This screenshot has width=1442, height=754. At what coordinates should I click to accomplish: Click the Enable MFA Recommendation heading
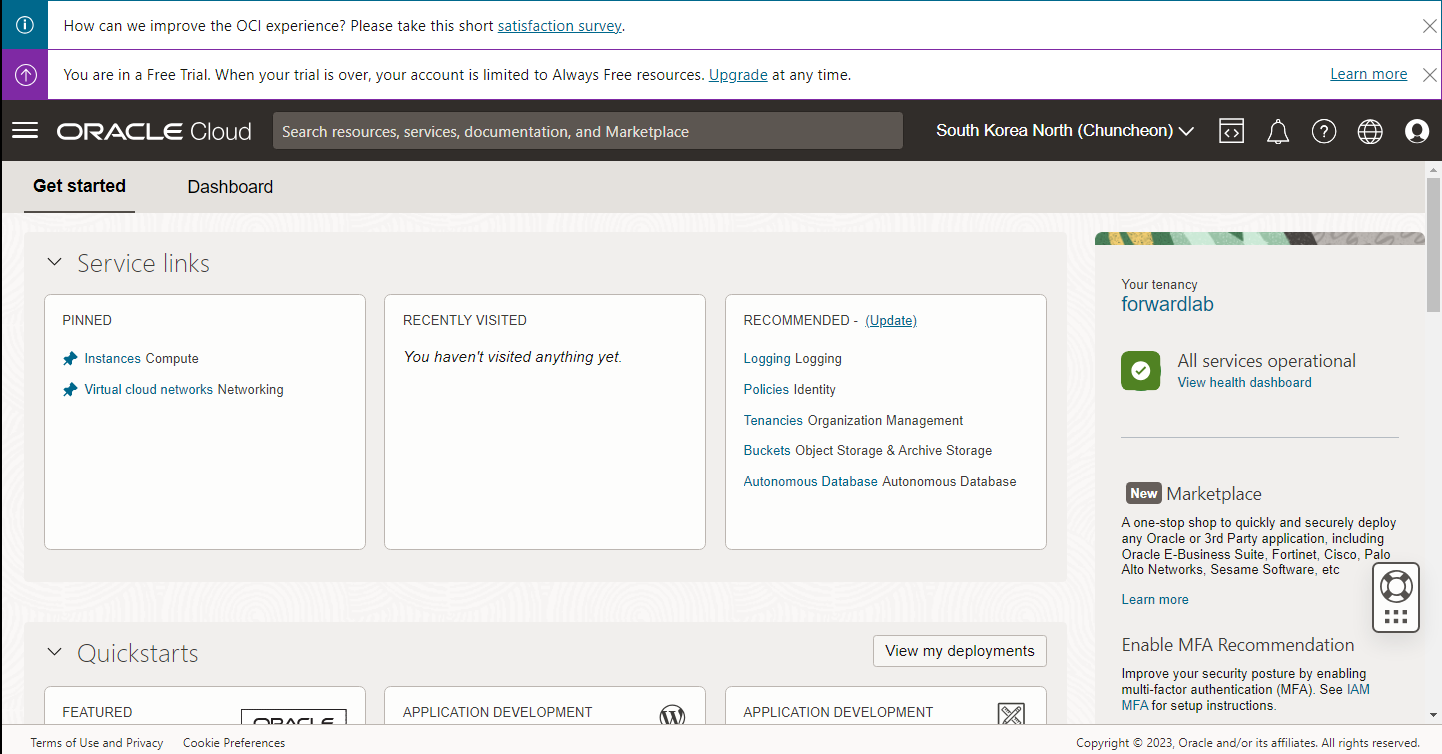[x=1238, y=645]
